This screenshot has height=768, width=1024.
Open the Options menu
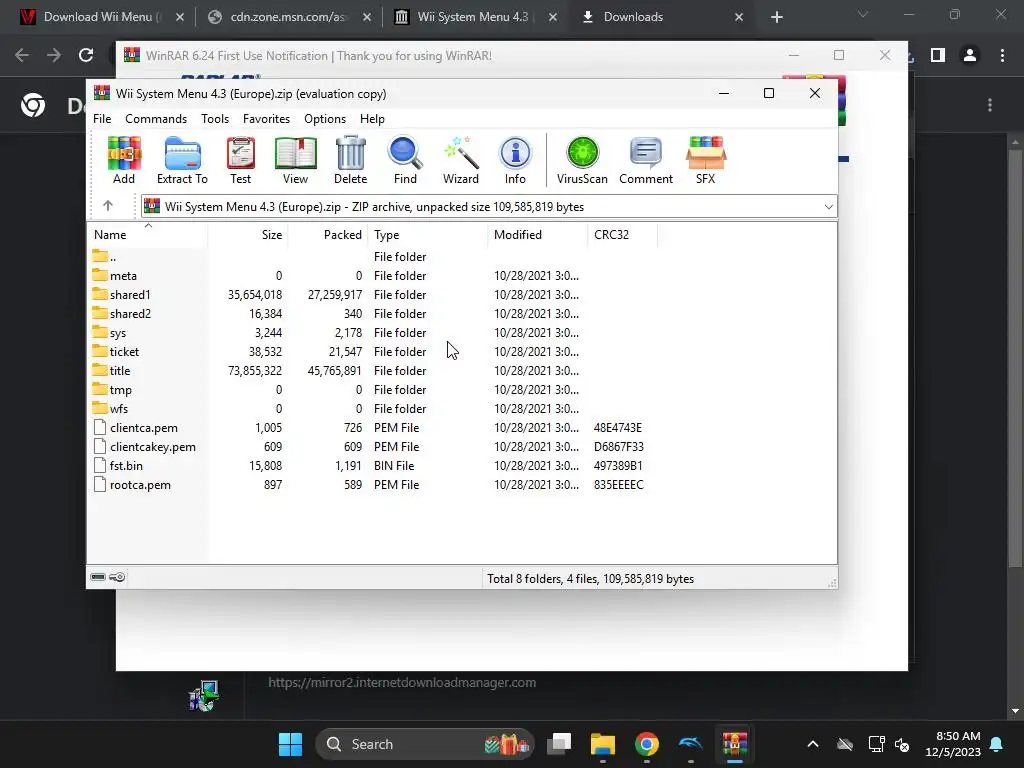coord(325,119)
